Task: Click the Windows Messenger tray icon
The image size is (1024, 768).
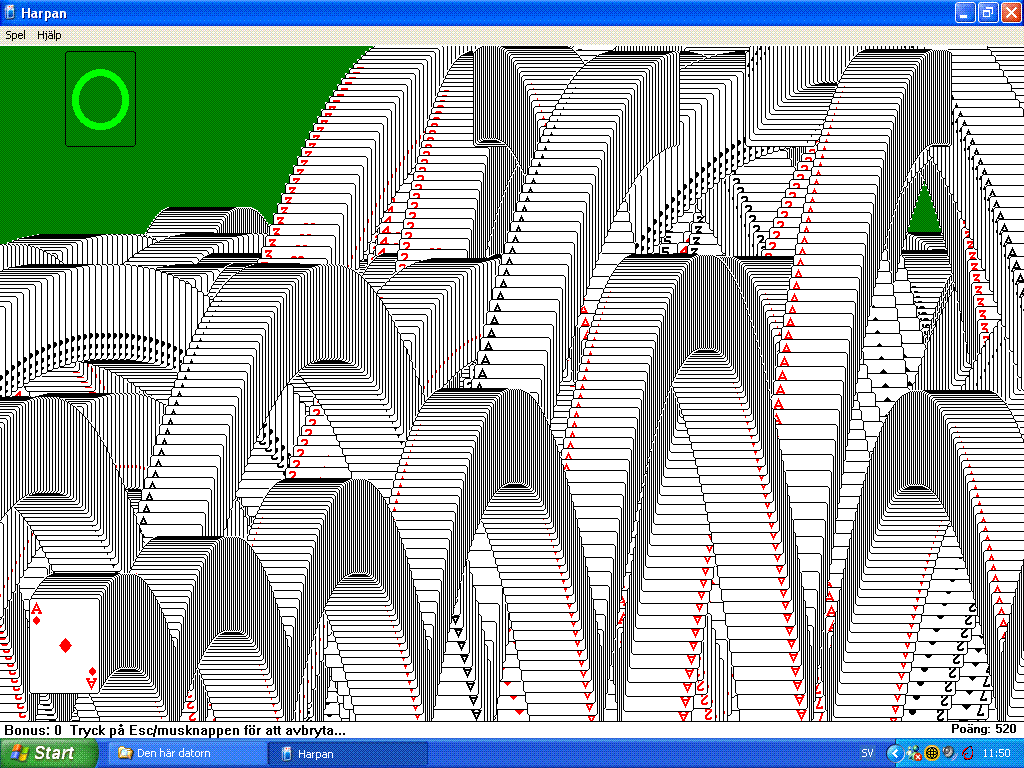Action: point(914,753)
